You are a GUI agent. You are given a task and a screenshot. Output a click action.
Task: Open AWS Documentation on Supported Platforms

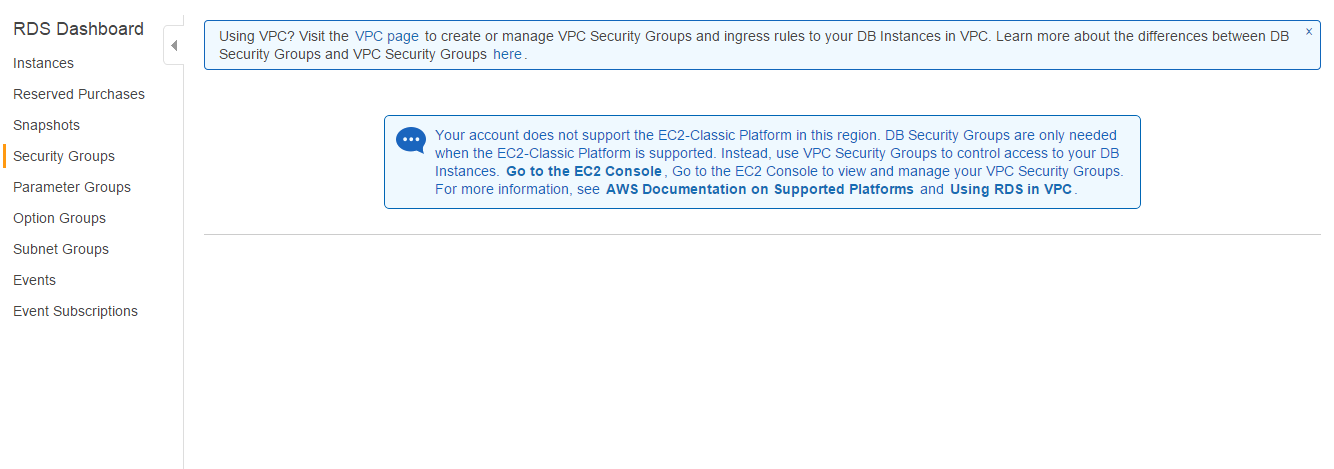tap(760, 189)
